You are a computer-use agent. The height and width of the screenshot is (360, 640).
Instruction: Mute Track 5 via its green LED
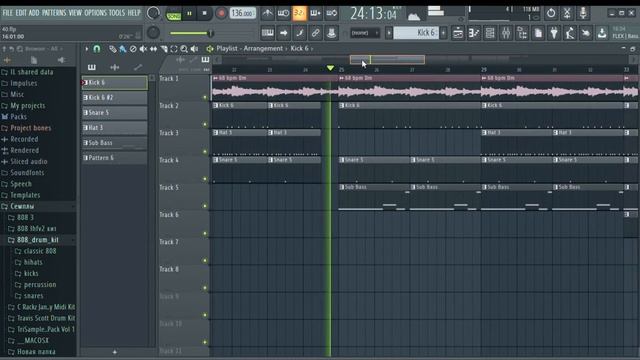(205, 206)
